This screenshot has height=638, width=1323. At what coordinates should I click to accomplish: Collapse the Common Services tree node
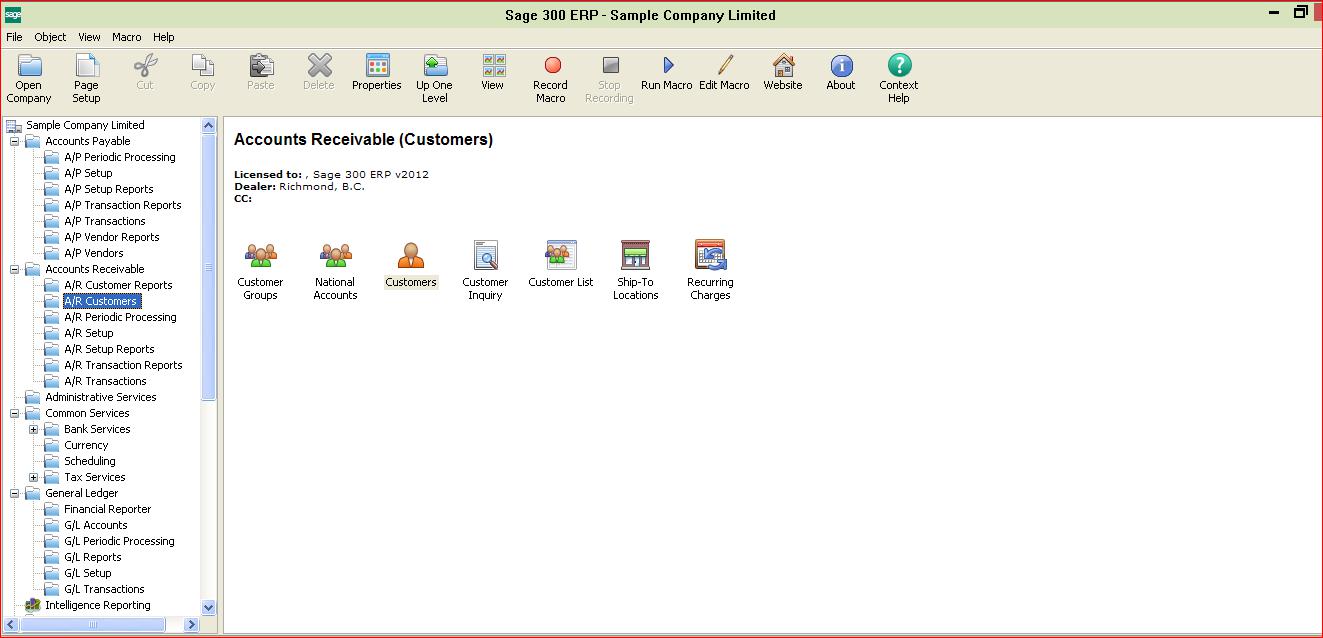pos(15,413)
